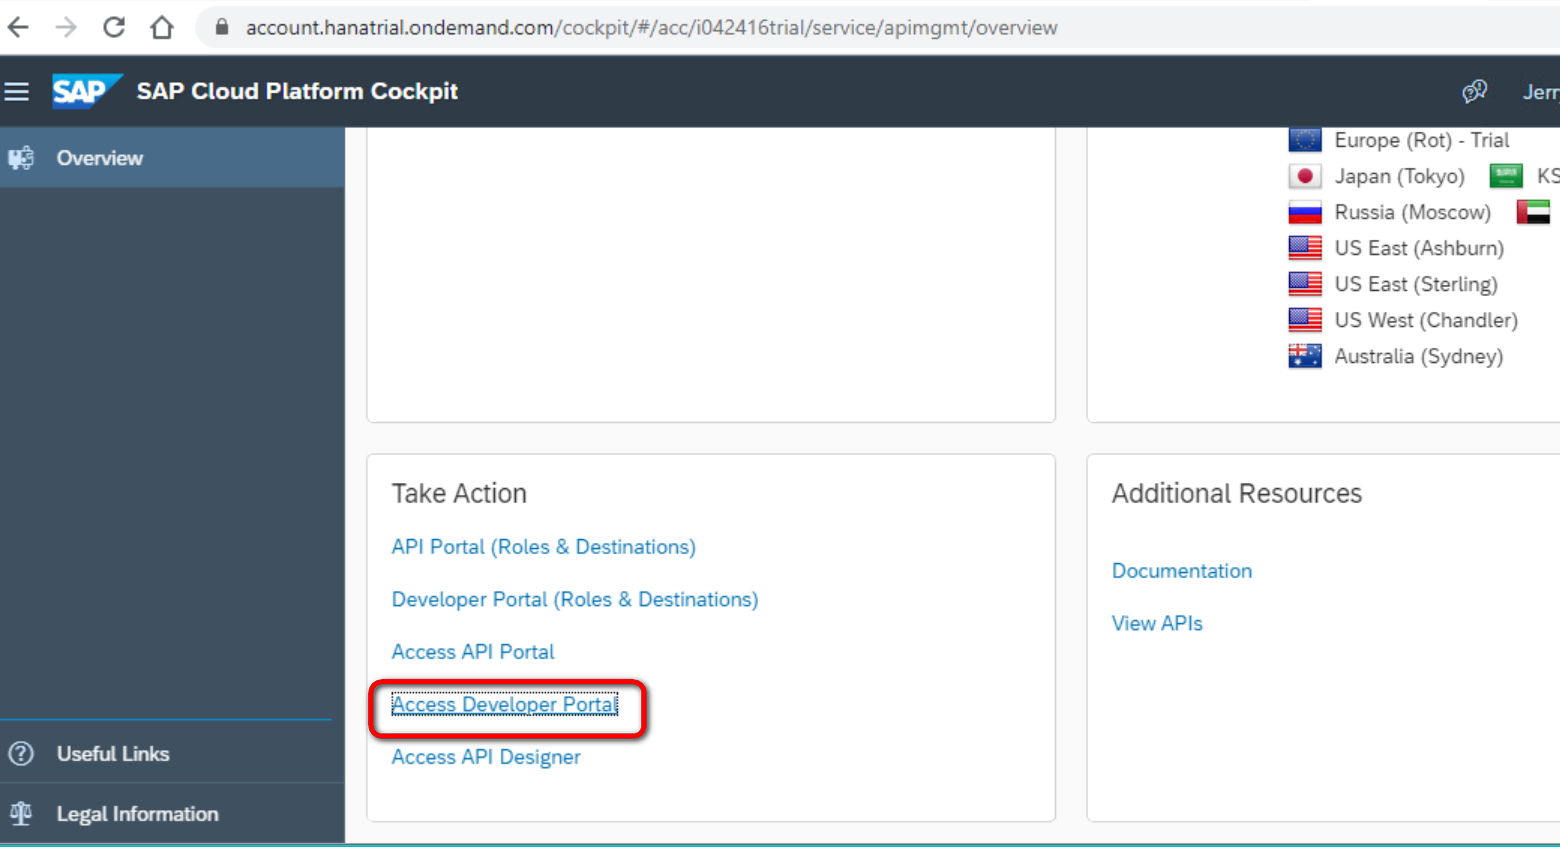Viewport: 1560px width, 847px height.
Task: Click the SAP logo
Action: 87,91
